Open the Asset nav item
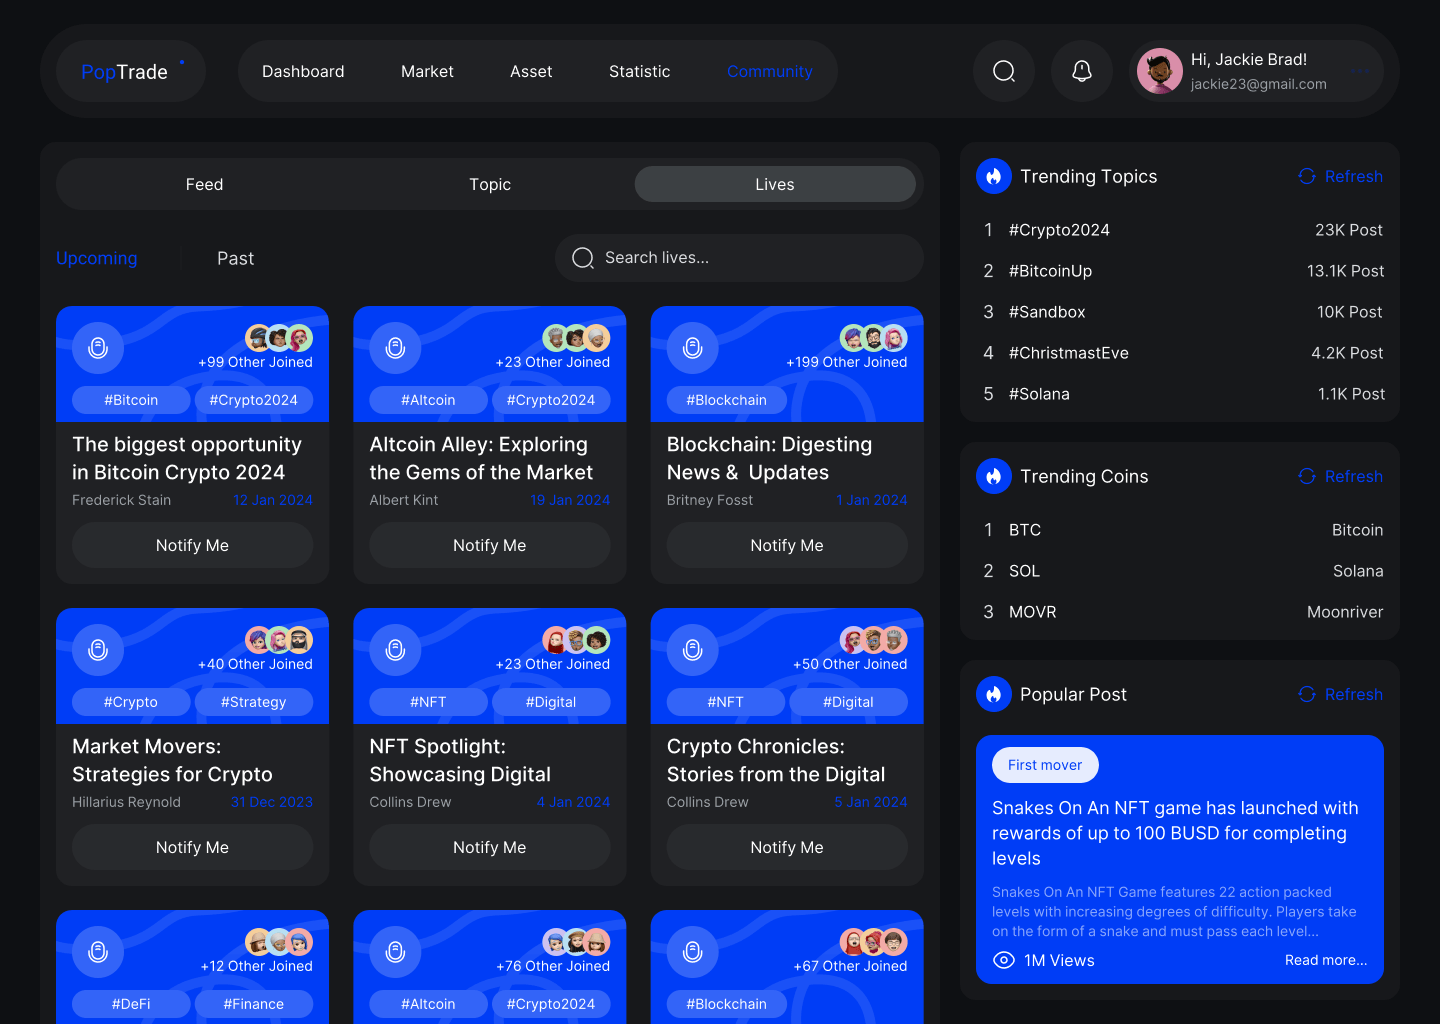Screen dimensions: 1440x1024 pos(531,72)
